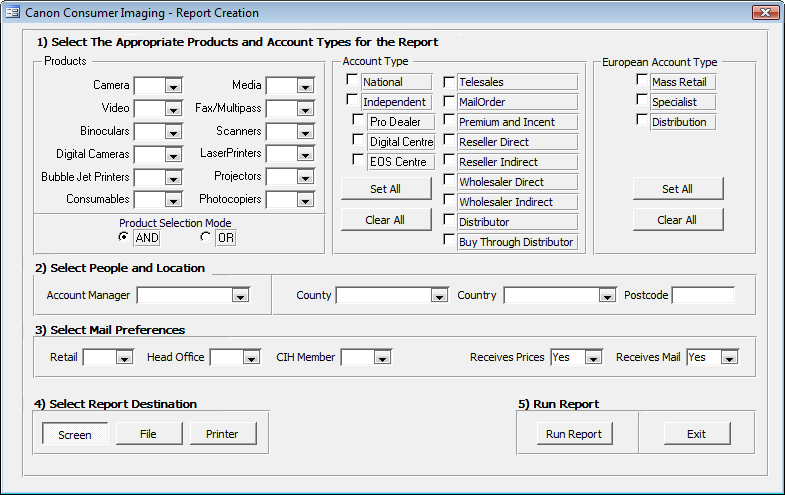Viewport: 785px width, 495px height.
Task: Tick the MailOrder checkbox
Action: (x=449, y=101)
